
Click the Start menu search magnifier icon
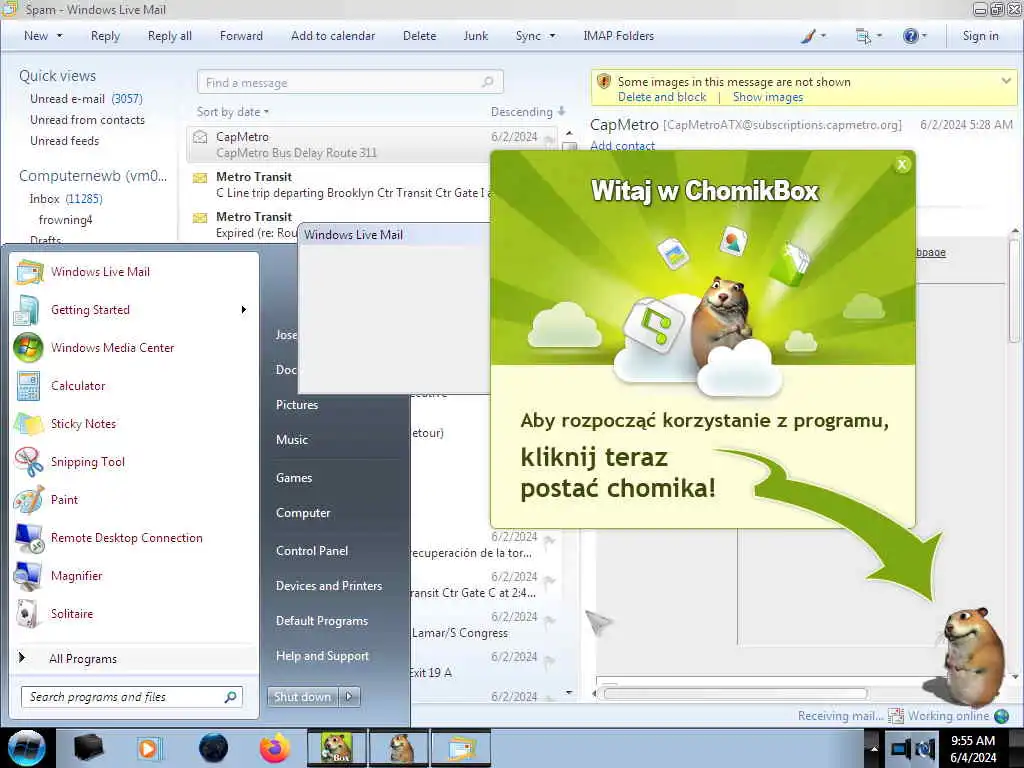point(231,697)
